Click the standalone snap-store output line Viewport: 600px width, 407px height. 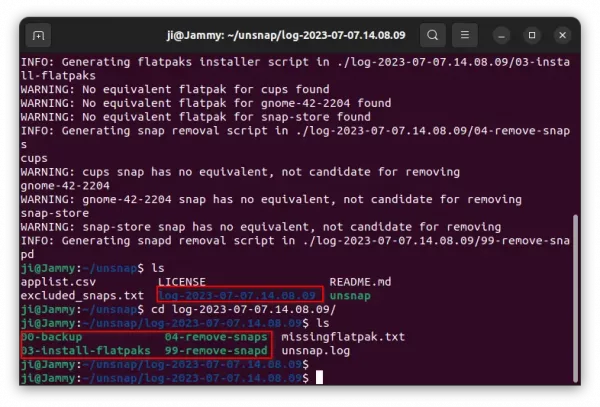click(55, 213)
